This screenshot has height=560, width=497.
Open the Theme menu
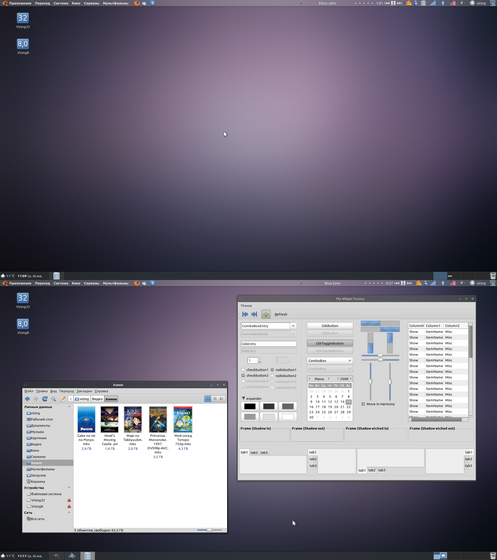click(x=246, y=306)
